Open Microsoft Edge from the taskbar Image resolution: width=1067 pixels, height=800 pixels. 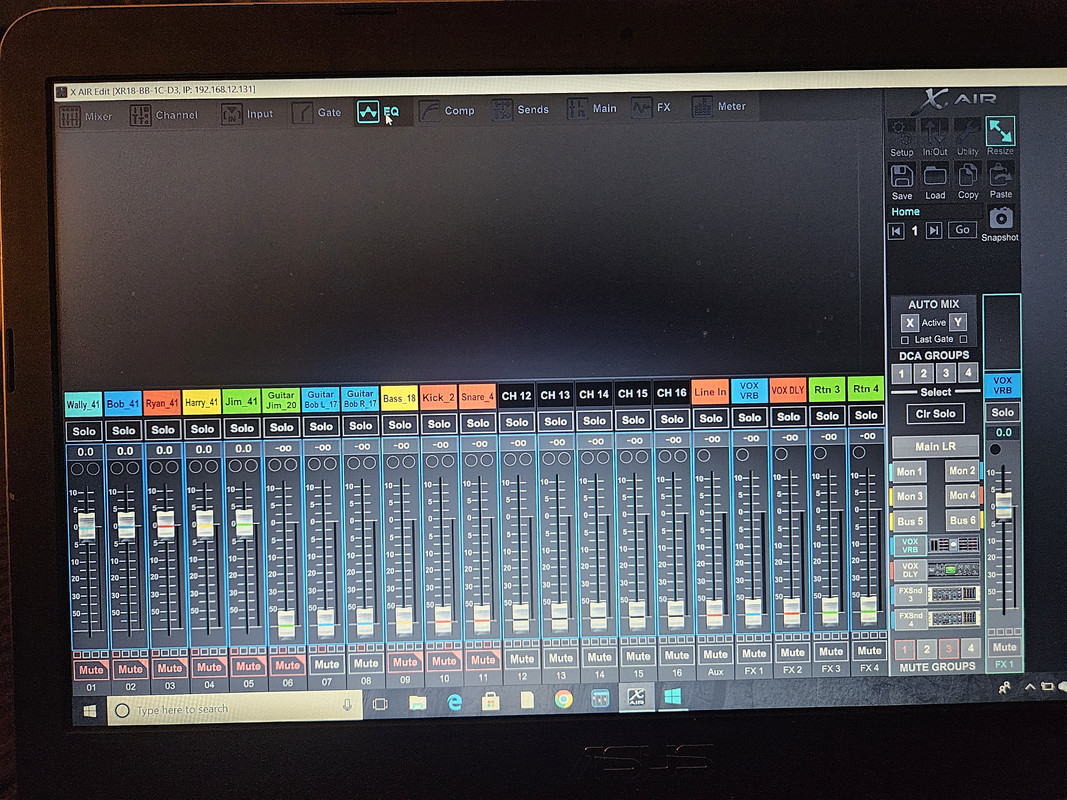point(455,701)
